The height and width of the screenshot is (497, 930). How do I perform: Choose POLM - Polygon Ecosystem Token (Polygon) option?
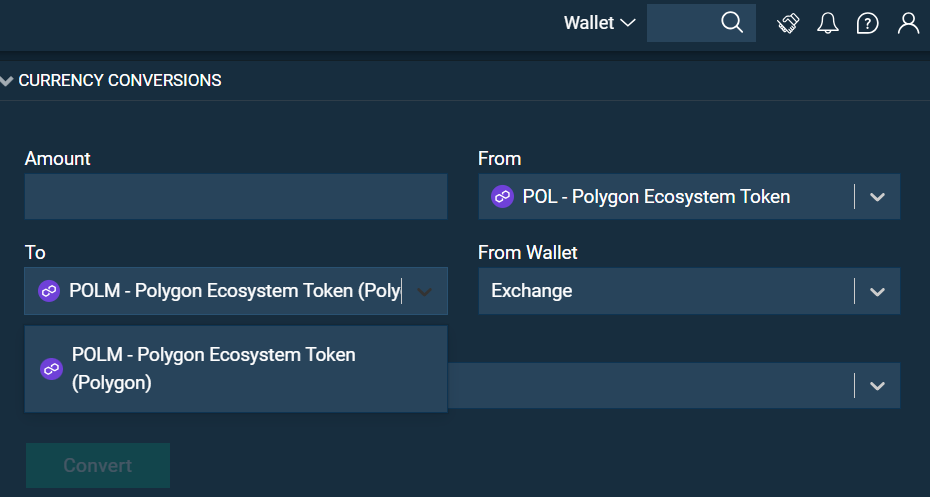pyautogui.click(x=235, y=368)
